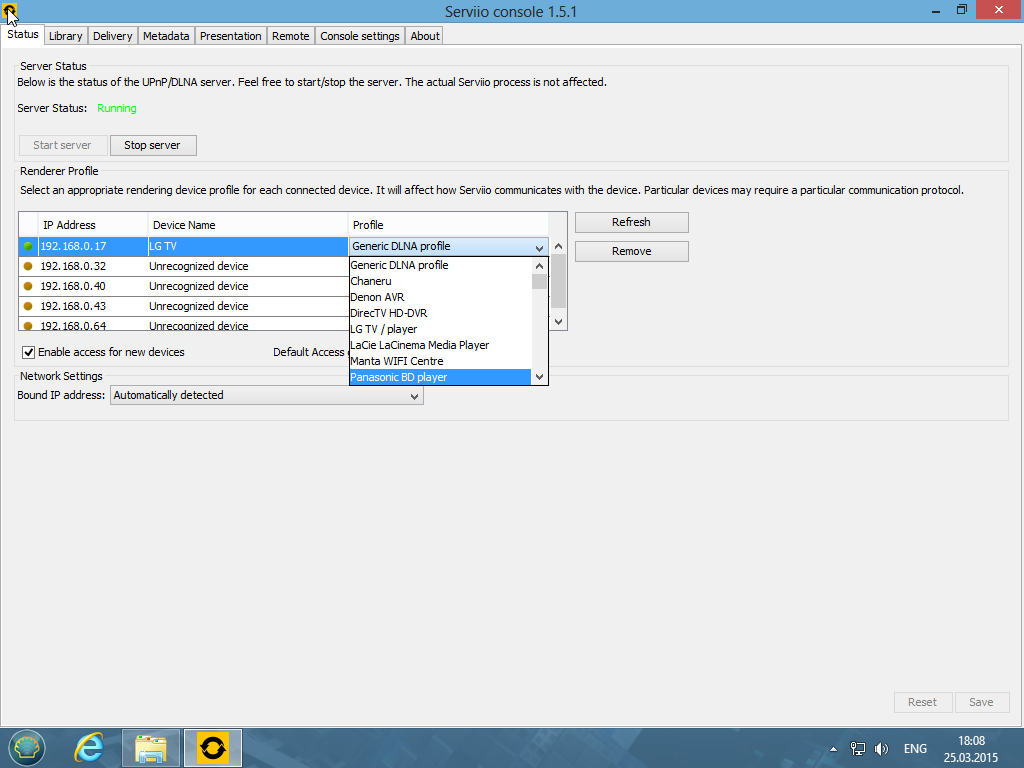Click the Serviio icon in the title bar
Screen dimensions: 1024x768
tap(10, 11)
